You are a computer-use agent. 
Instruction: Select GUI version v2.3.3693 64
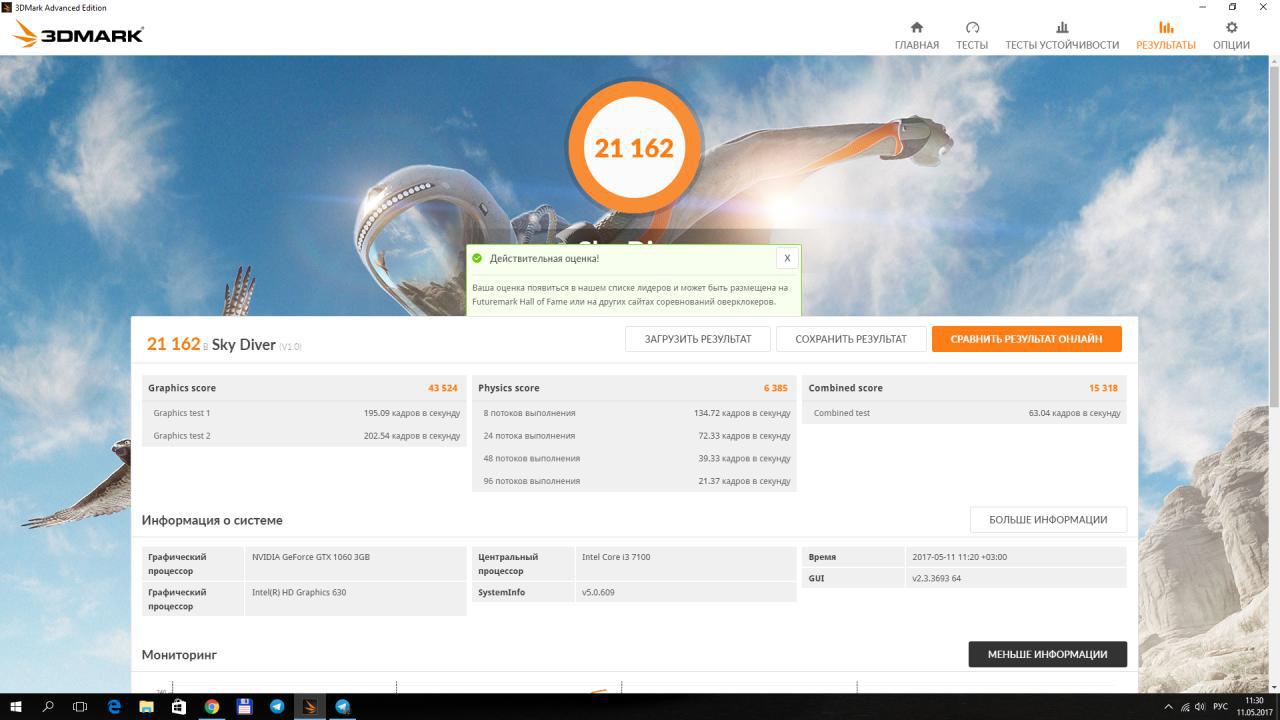[x=936, y=578]
